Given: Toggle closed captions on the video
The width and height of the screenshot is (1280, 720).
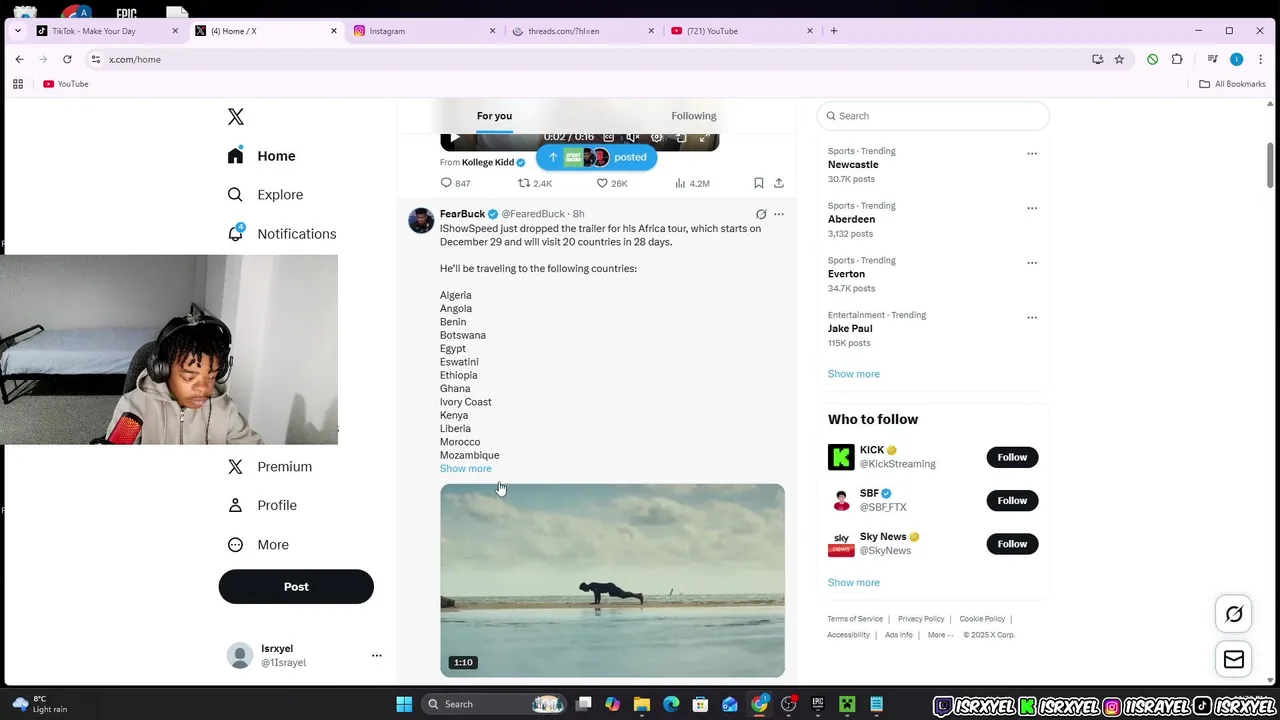Looking at the screenshot, I should [608, 137].
